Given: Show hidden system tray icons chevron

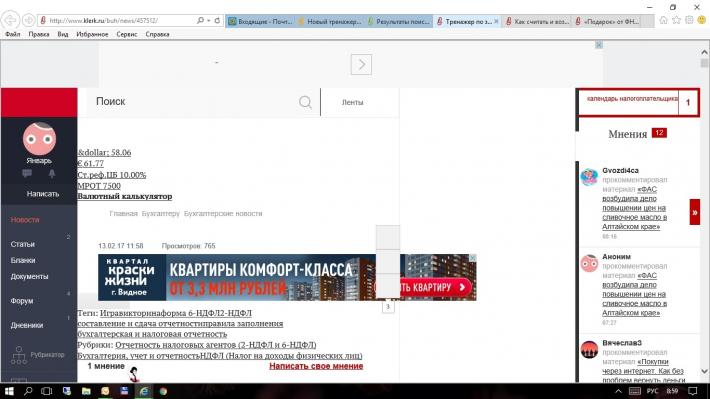Looking at the screenshot, I should click(618, 391).
